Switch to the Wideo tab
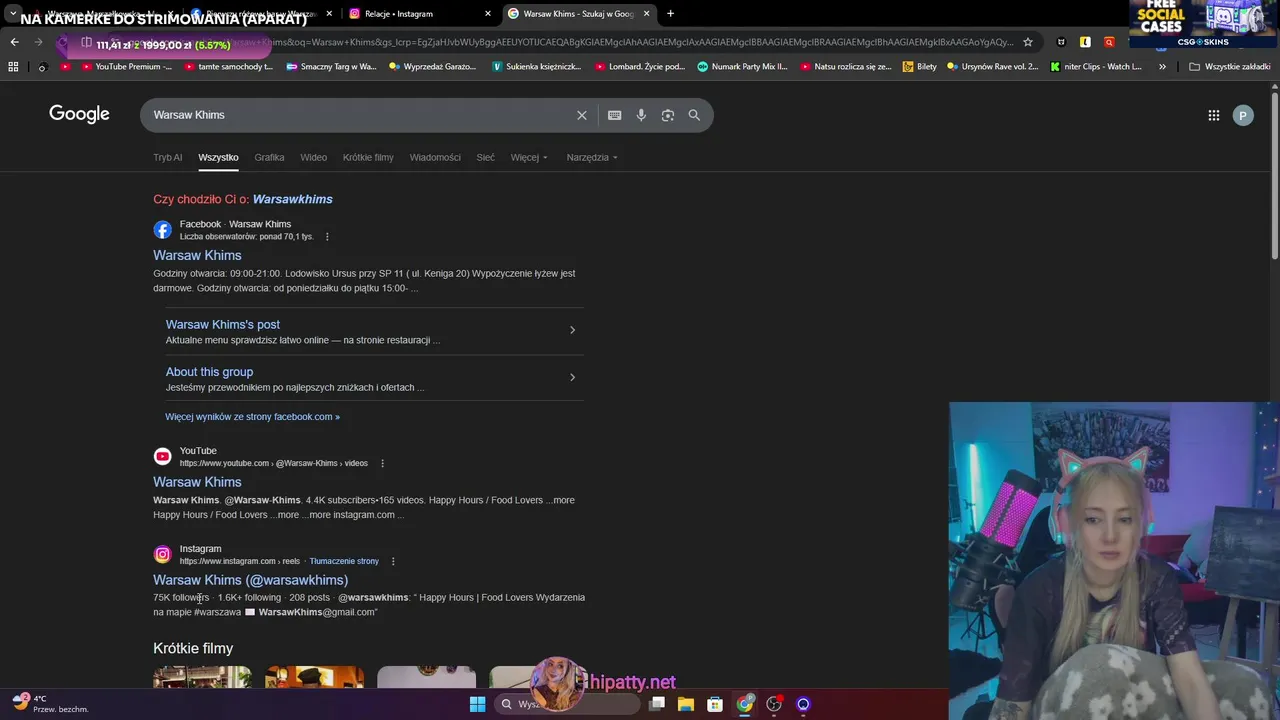The height and width of the screenshot is (720, 1280). pos(313,157)
